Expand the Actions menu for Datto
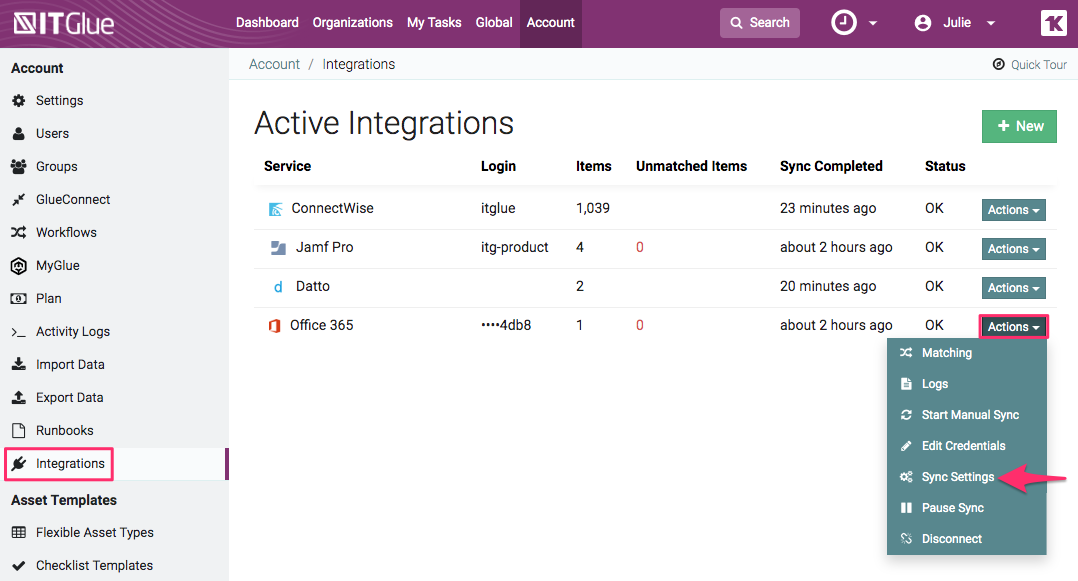This screenshot has height=581, width=1078. click(1013, 287)
